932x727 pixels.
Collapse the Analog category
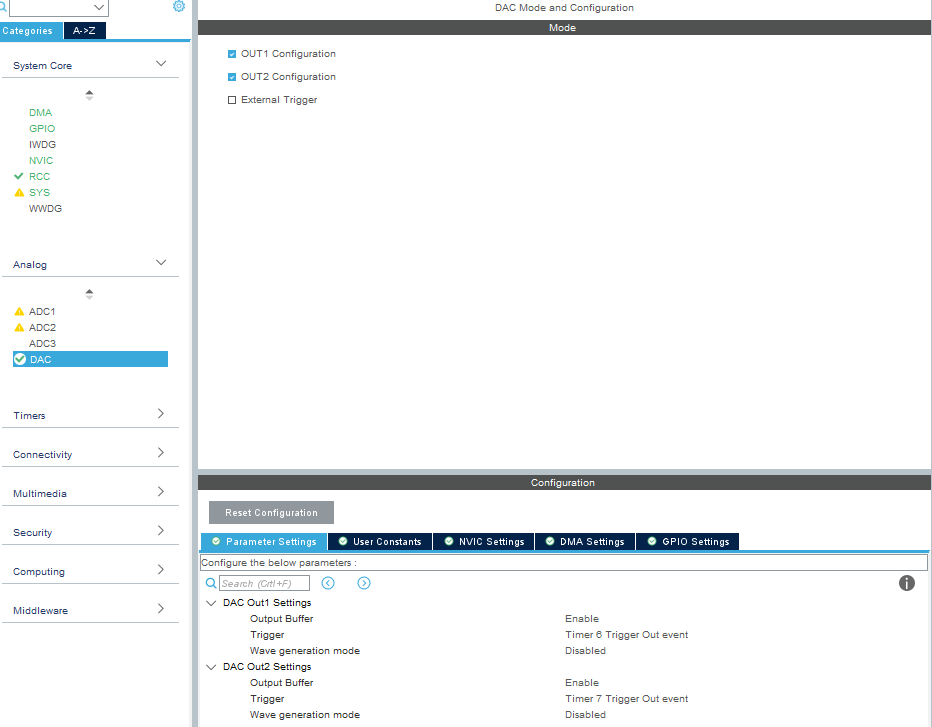tap(160, 263)
